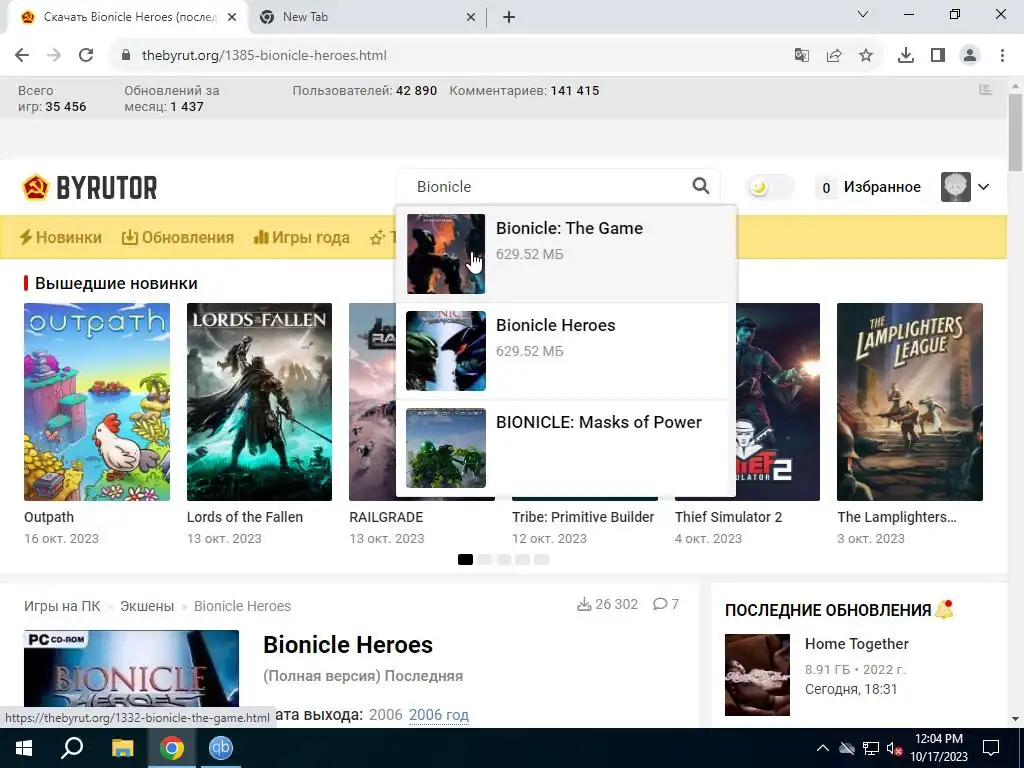Click Bionicle Heroes suggestion thumbnail

click(446, 351)
